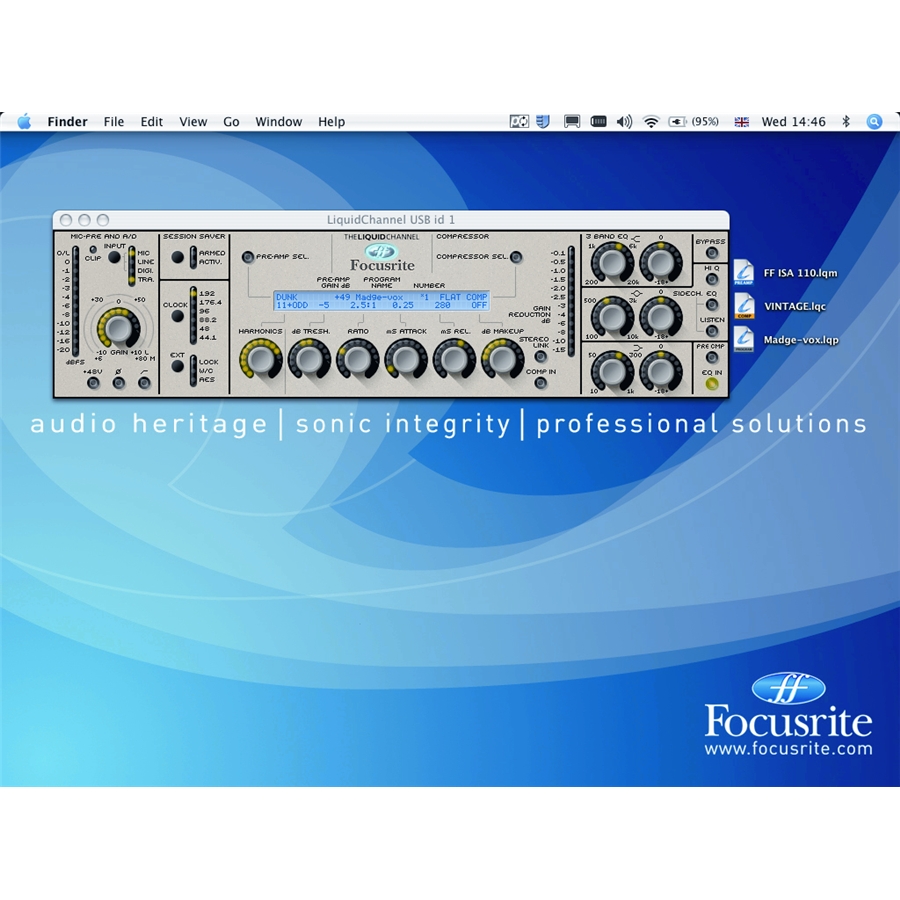Toggle the Hi Q switch

pyautogui.click(x=712, y=279)
